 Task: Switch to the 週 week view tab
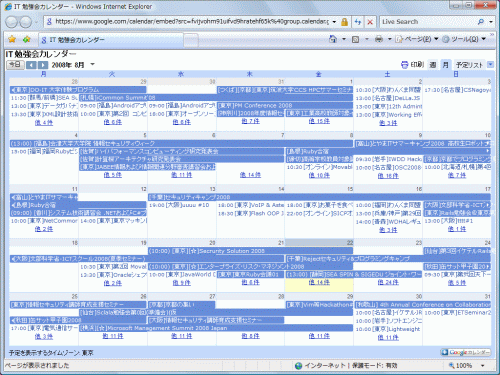pos(433,65)
